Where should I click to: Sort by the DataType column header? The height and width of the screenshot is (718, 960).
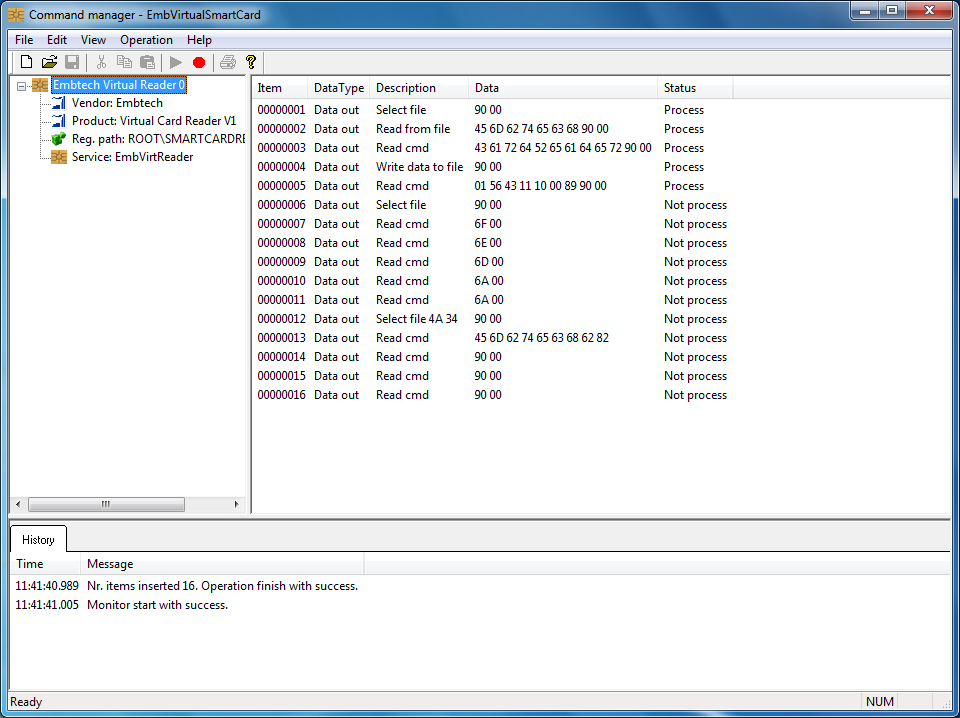(x=339, y=88)
